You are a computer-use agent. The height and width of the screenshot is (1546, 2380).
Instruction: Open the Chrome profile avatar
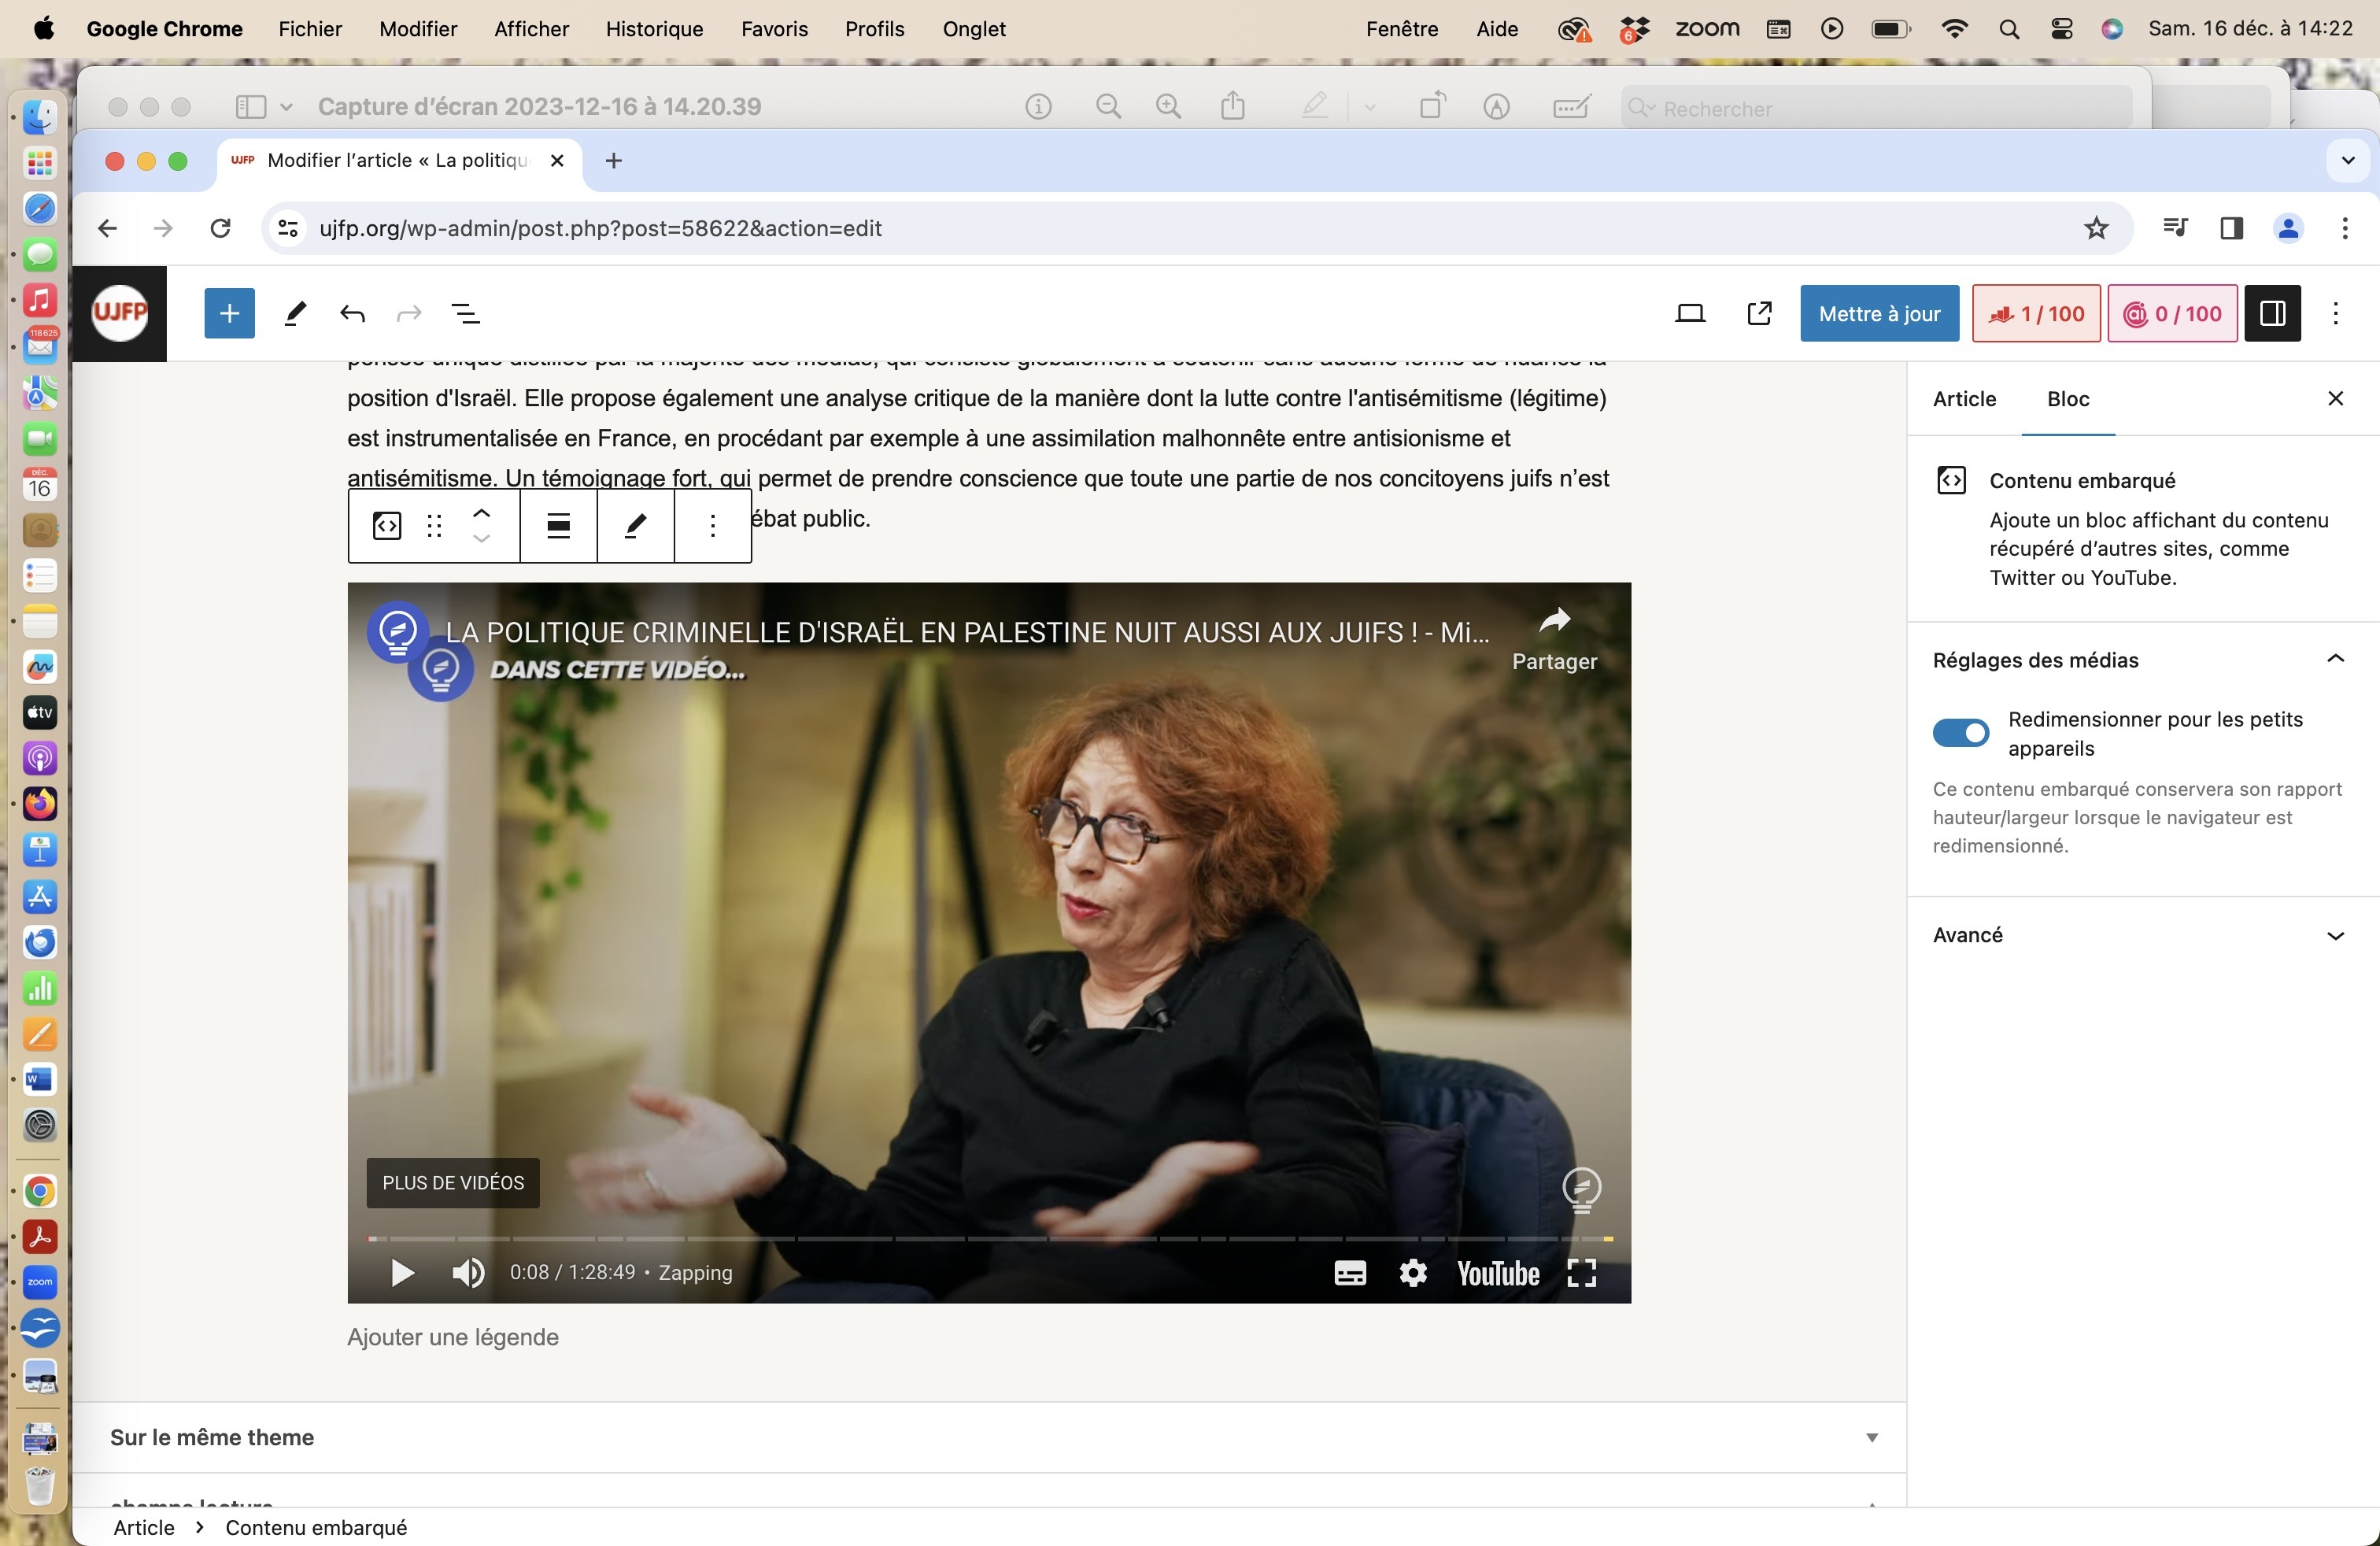(2288, 229)
